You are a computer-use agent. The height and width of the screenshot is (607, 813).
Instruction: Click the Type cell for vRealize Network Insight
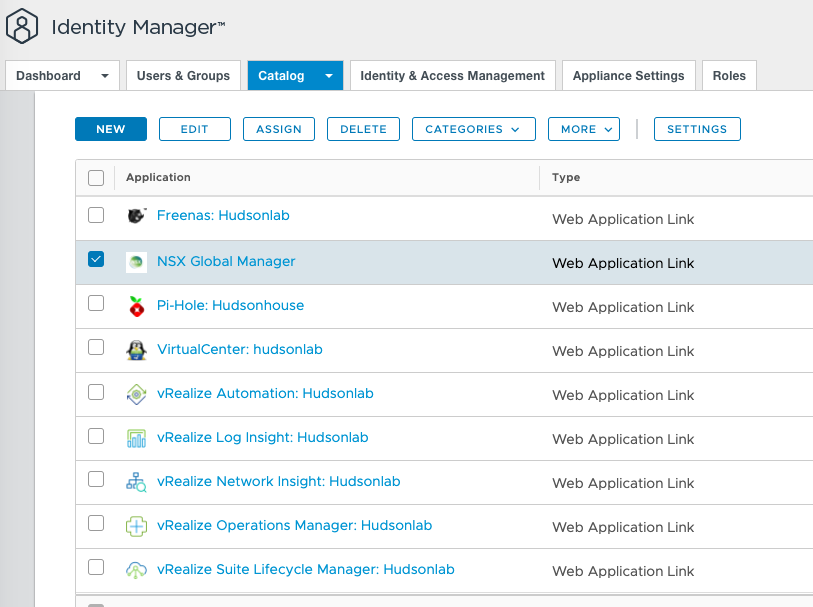(x=623, y=484)
